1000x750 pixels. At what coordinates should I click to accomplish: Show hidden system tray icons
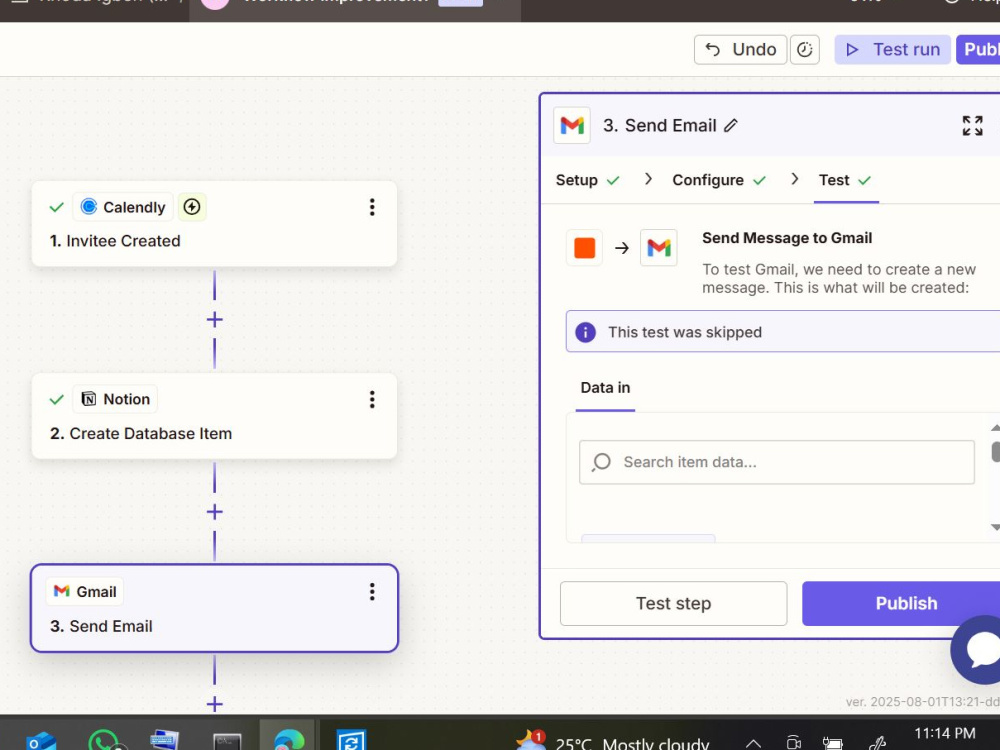pos(753,744)
